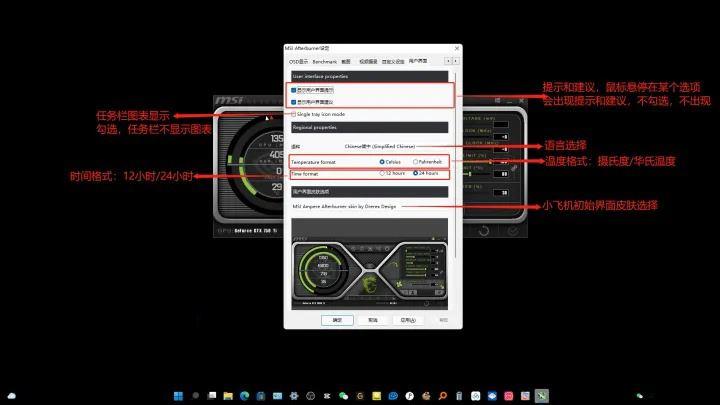Open the Settings gear on the taskbar
This screenshot has height=405, width=720.
294,396
